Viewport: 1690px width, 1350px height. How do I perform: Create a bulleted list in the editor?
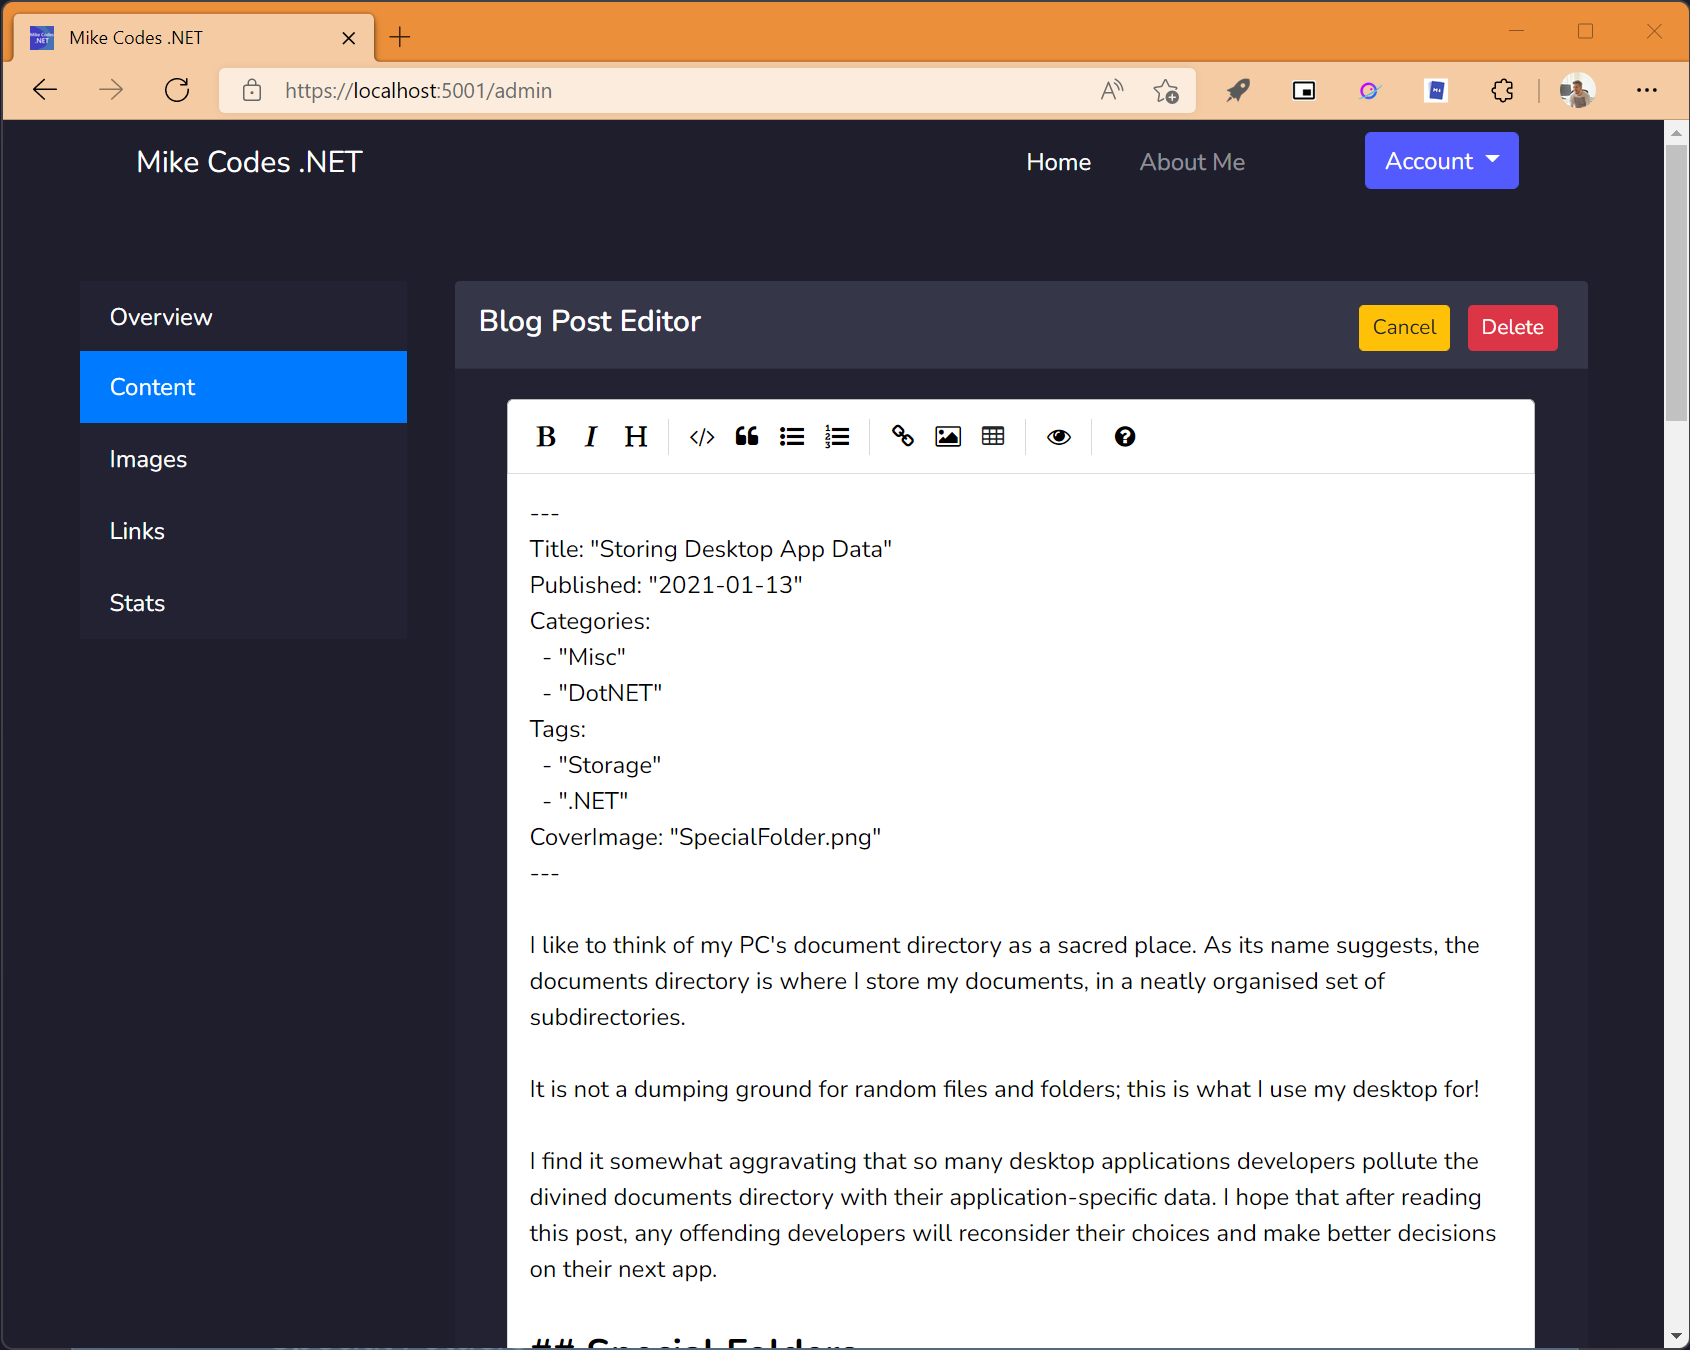coord(792,437)
